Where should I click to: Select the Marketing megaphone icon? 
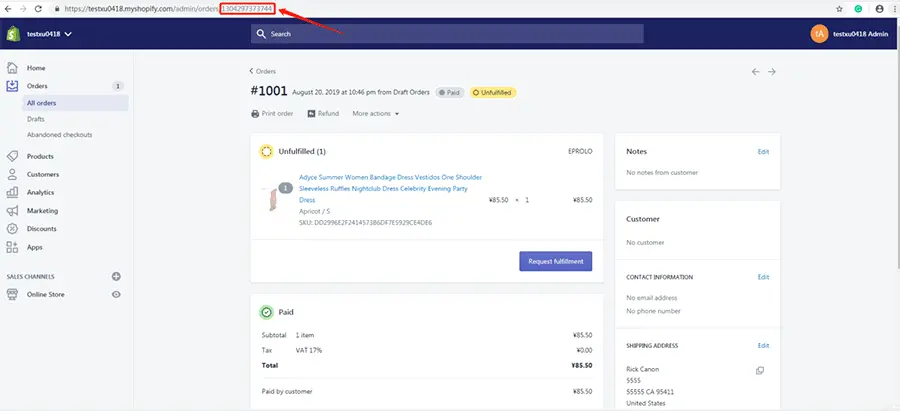click(12, 211)
